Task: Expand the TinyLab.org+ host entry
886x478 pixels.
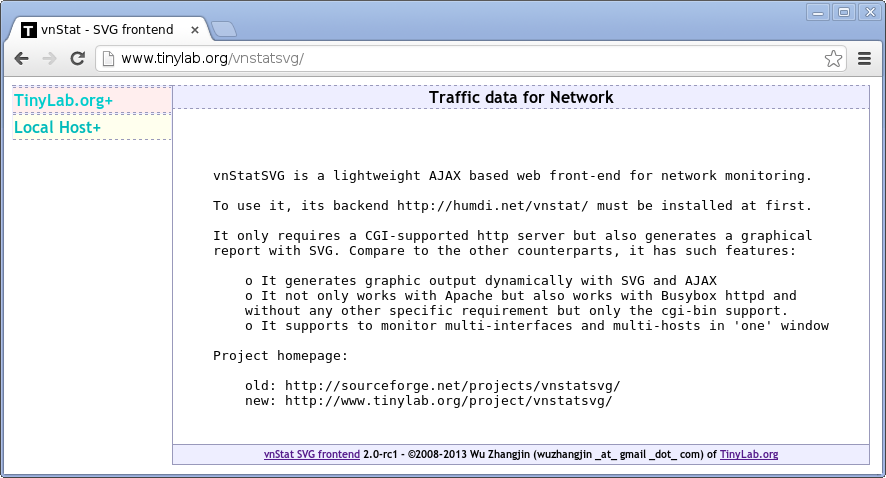Action: pos(64,100)
